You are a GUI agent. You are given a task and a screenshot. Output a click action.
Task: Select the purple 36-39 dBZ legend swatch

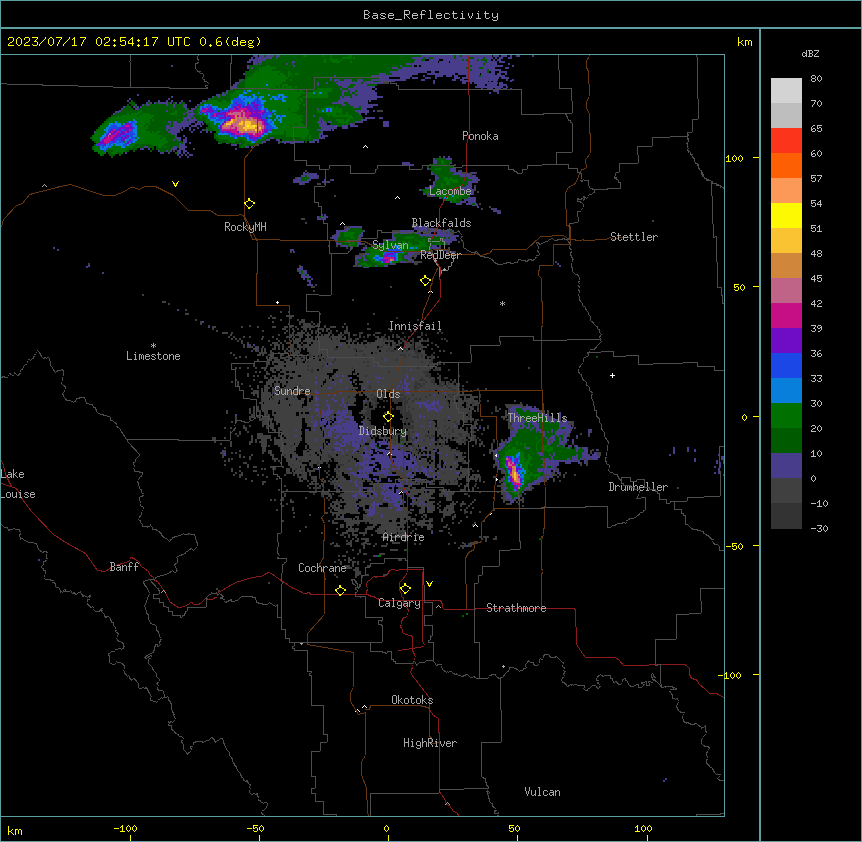[x=786, y=341]
